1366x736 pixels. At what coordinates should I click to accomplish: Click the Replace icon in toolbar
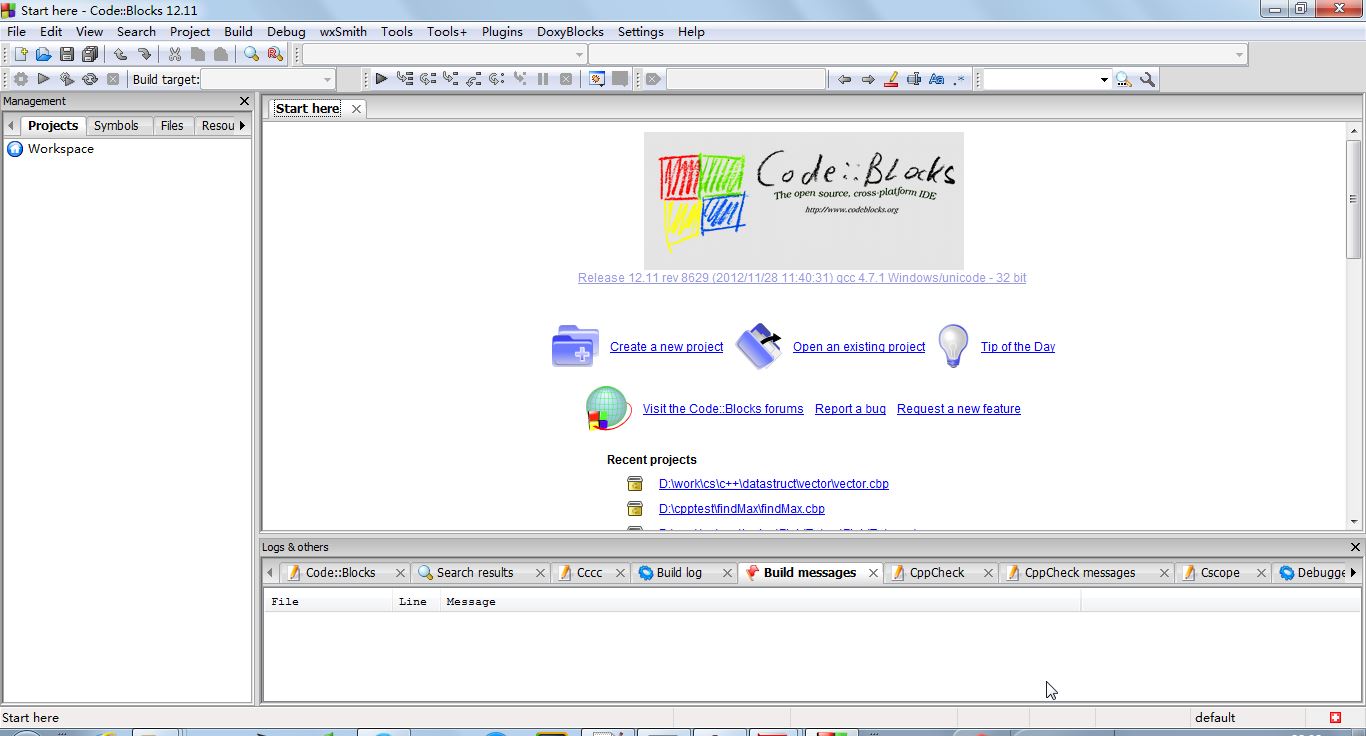[275, 54]
